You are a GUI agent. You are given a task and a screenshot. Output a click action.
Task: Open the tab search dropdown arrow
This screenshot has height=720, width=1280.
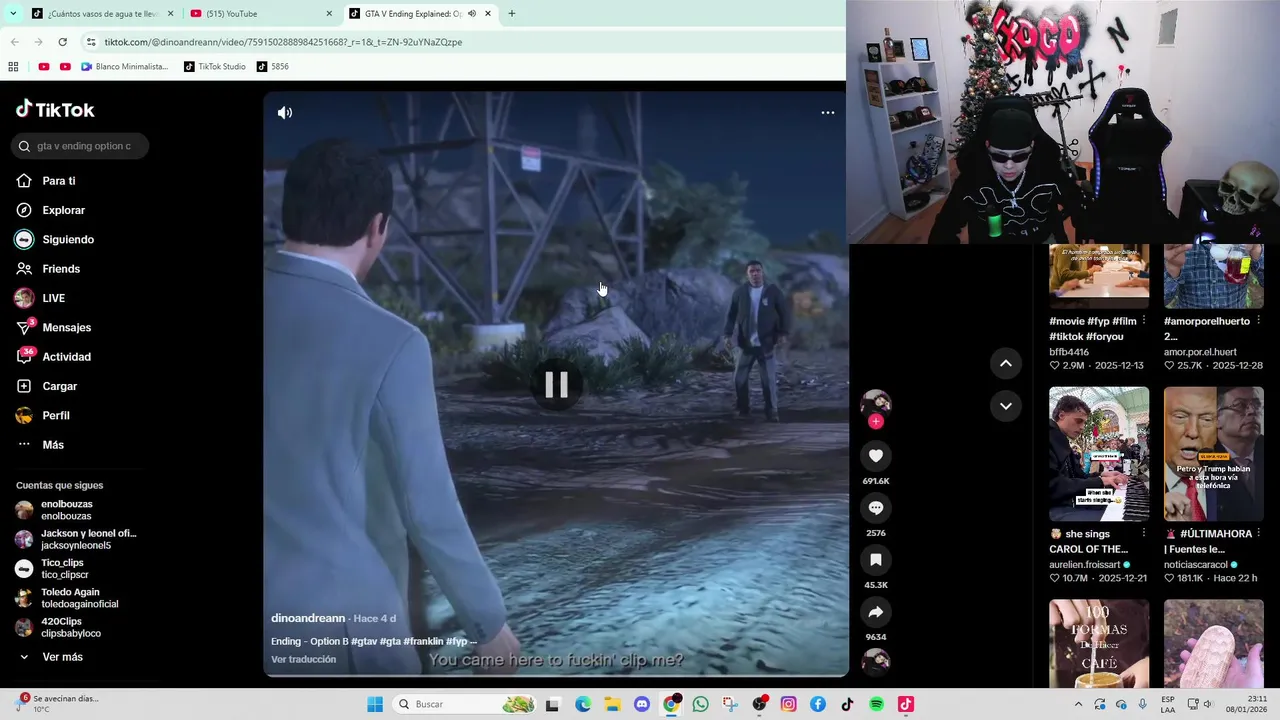(x=13, y=14)
